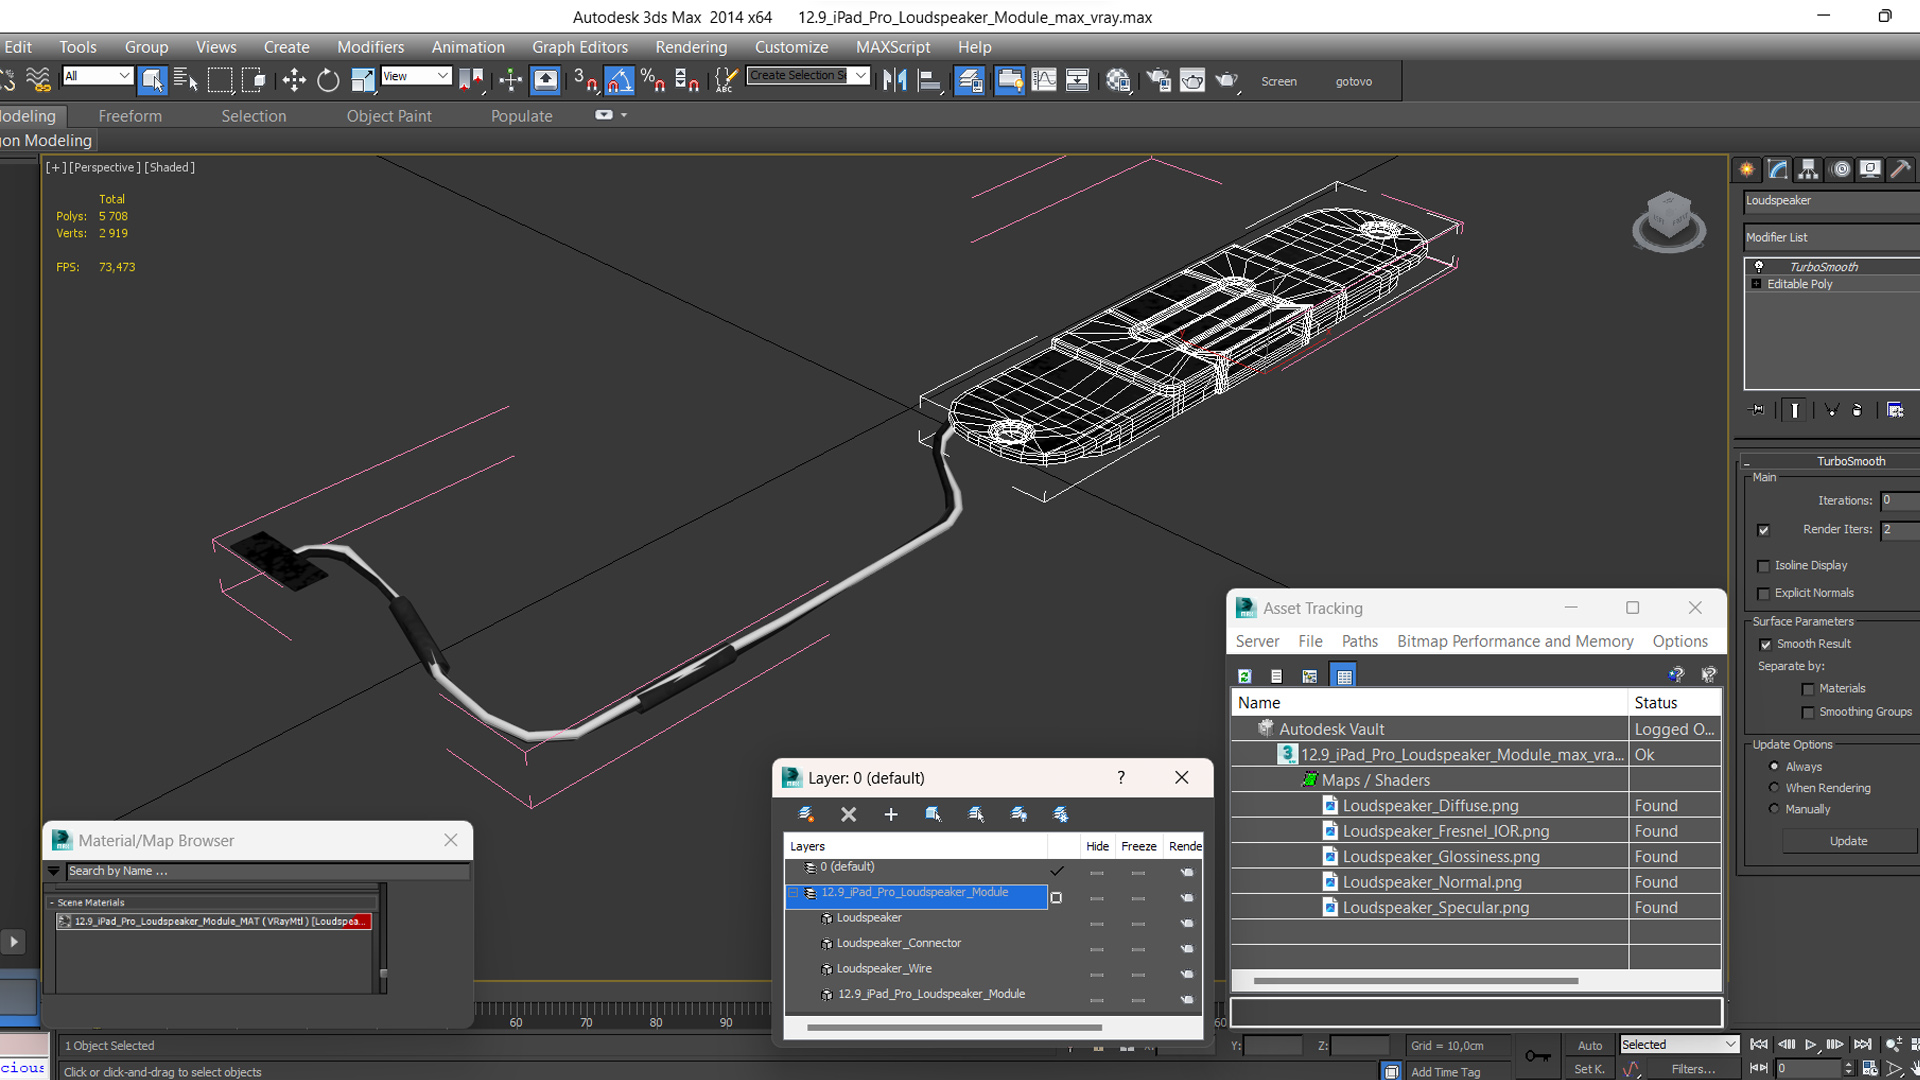Toggle current-layer box for 12.9_iPad_Pro_Loudspeaker_Module layer
Viewport: 1920px width, 1080px height.
pyautogui.click(x=1056, y=898)
